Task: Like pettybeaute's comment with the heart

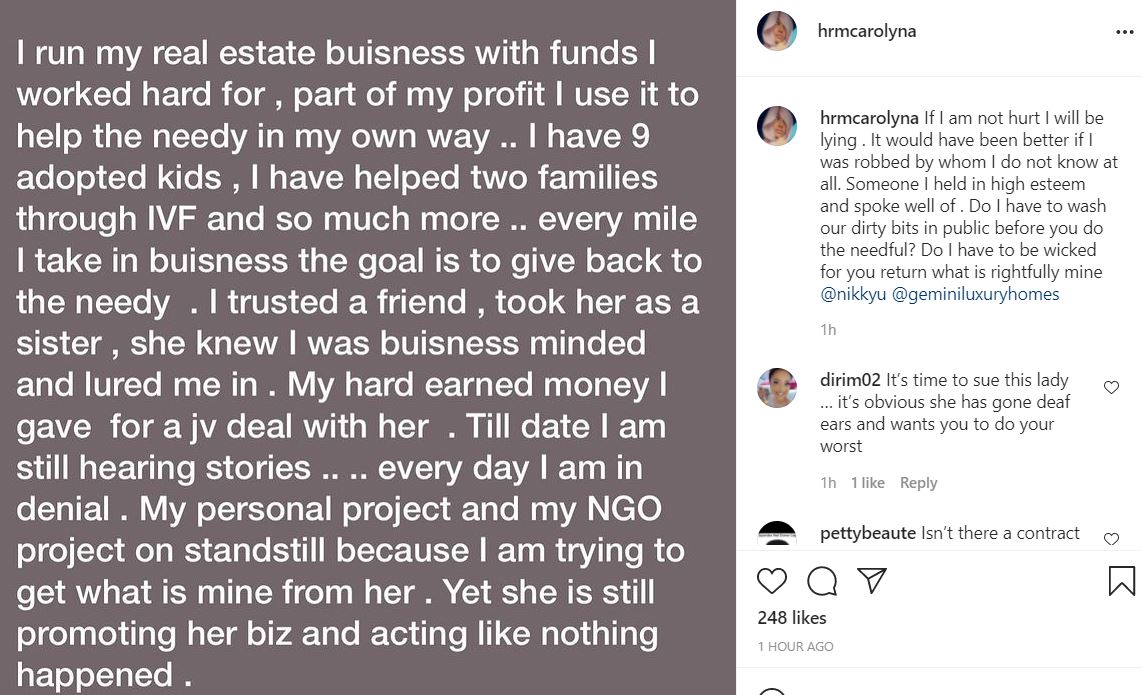Action: click(x=1111, y=539)
